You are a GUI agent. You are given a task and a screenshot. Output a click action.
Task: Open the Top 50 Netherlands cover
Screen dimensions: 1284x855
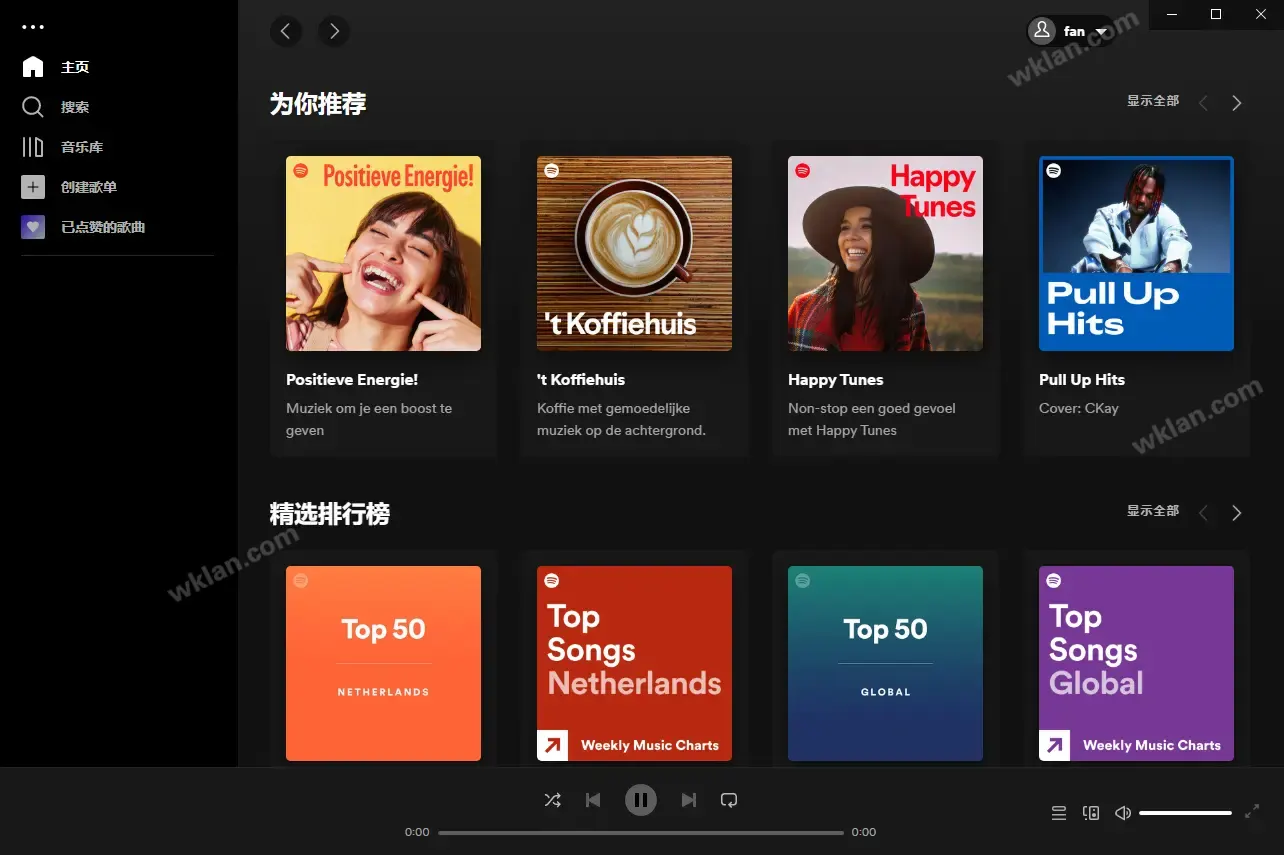click(x=383, y=663)
